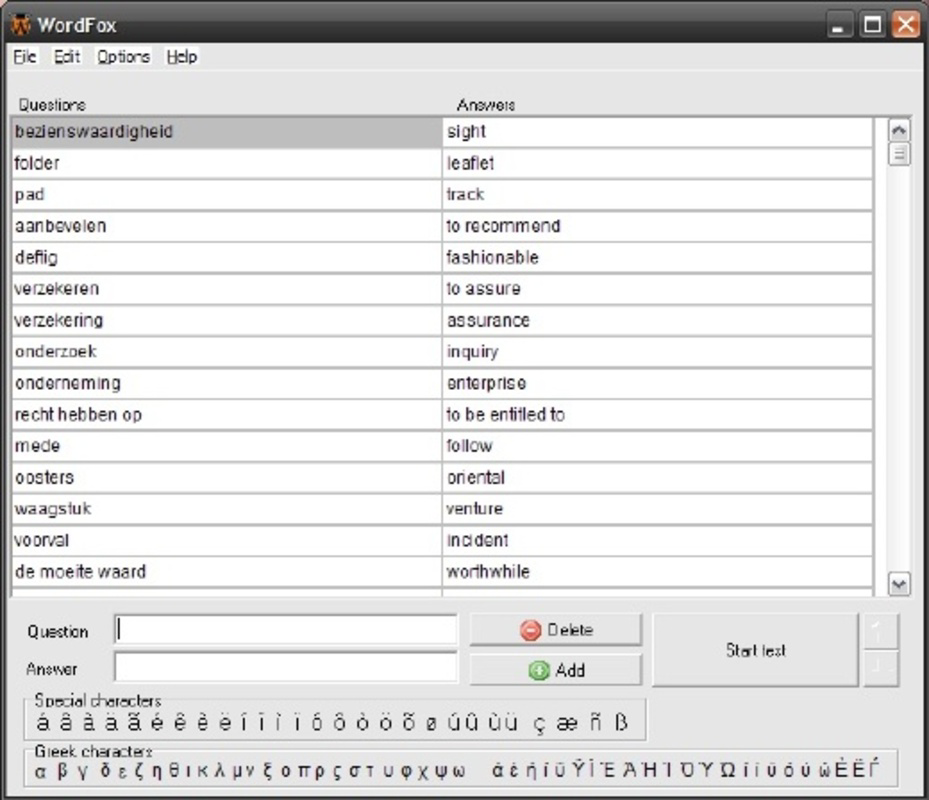Insert the æ special character

pos(567,723)
